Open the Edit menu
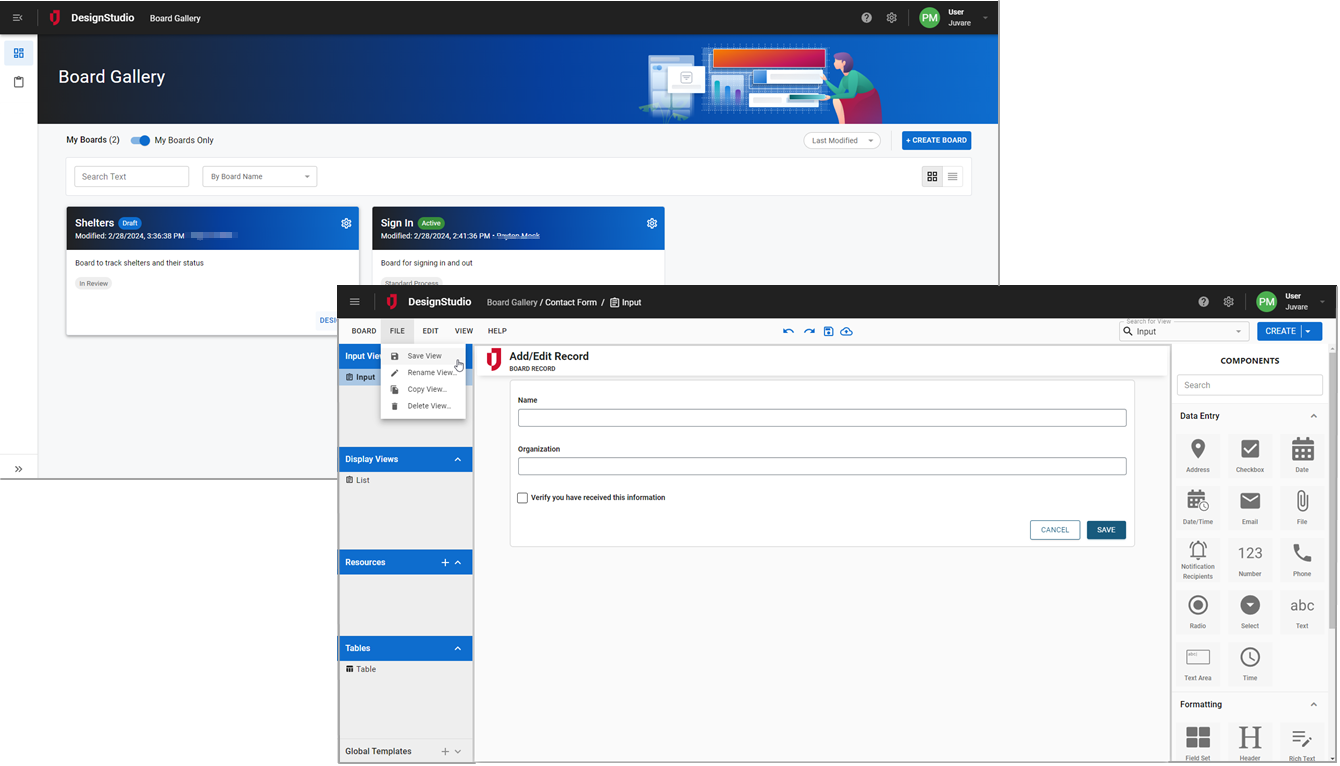1340x766 pixels. click(x=430, y=331)
